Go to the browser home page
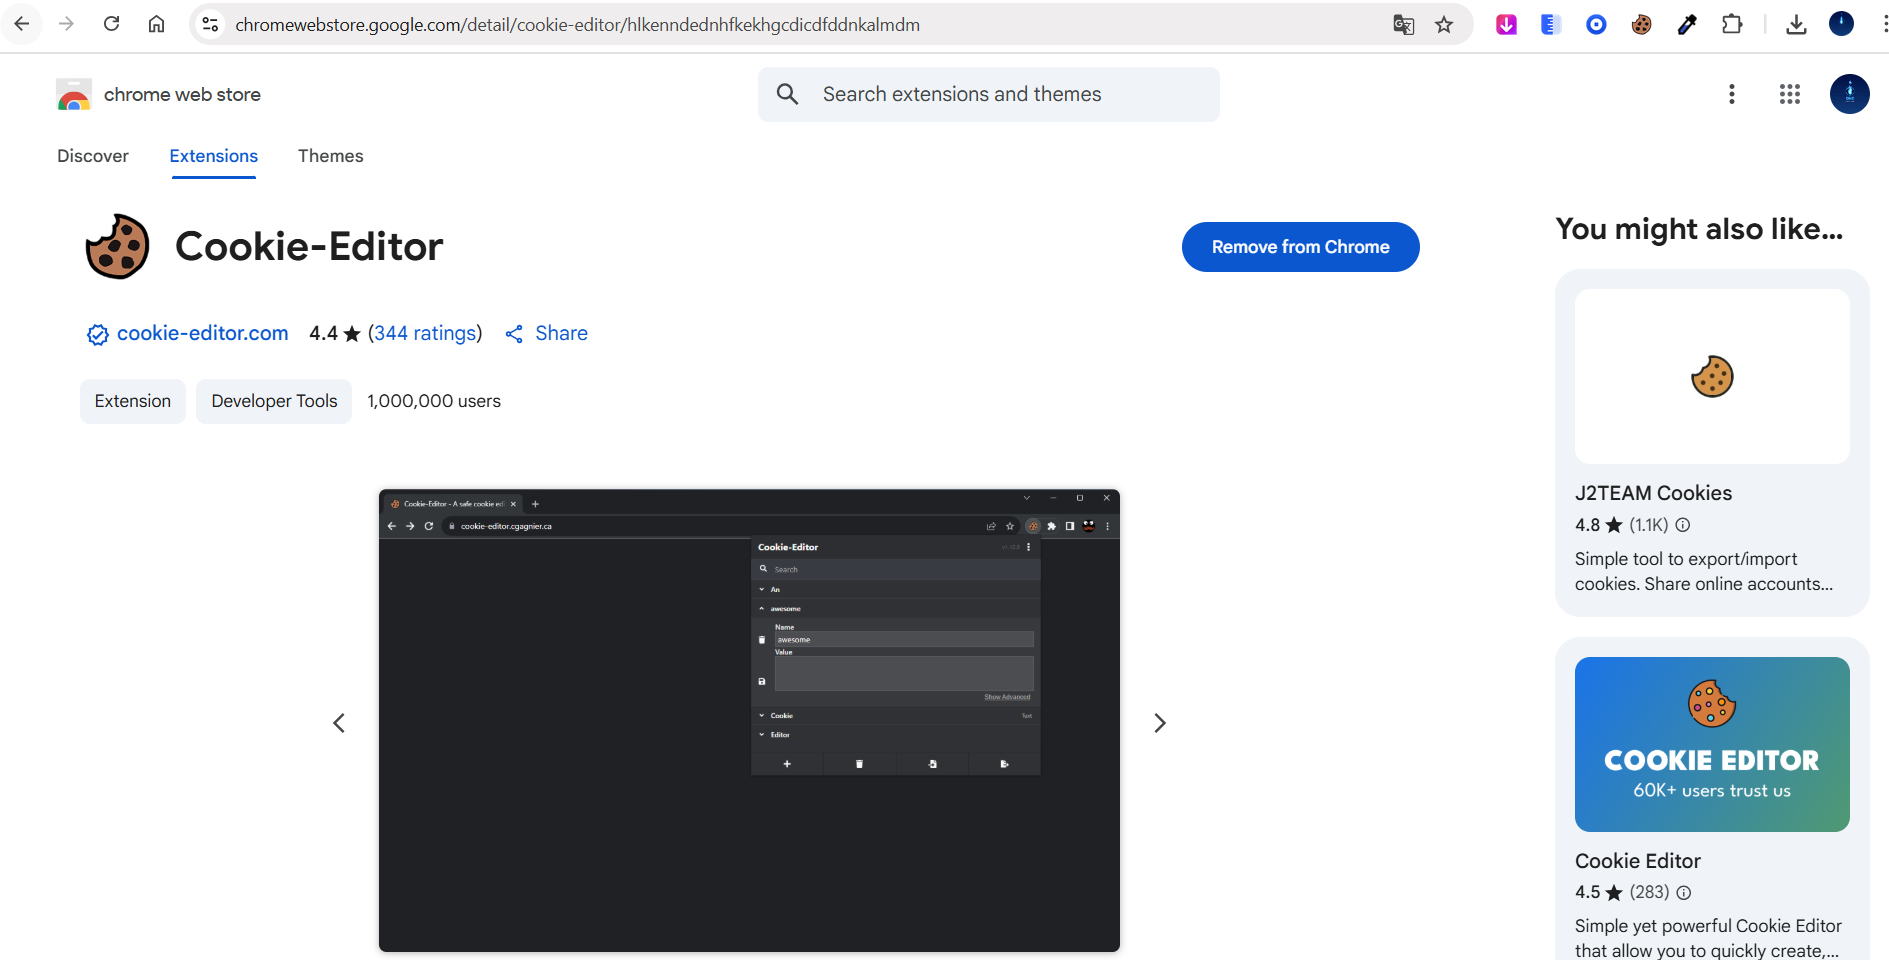The height and width of the screenshot is (960, 1889). (157, 24)
